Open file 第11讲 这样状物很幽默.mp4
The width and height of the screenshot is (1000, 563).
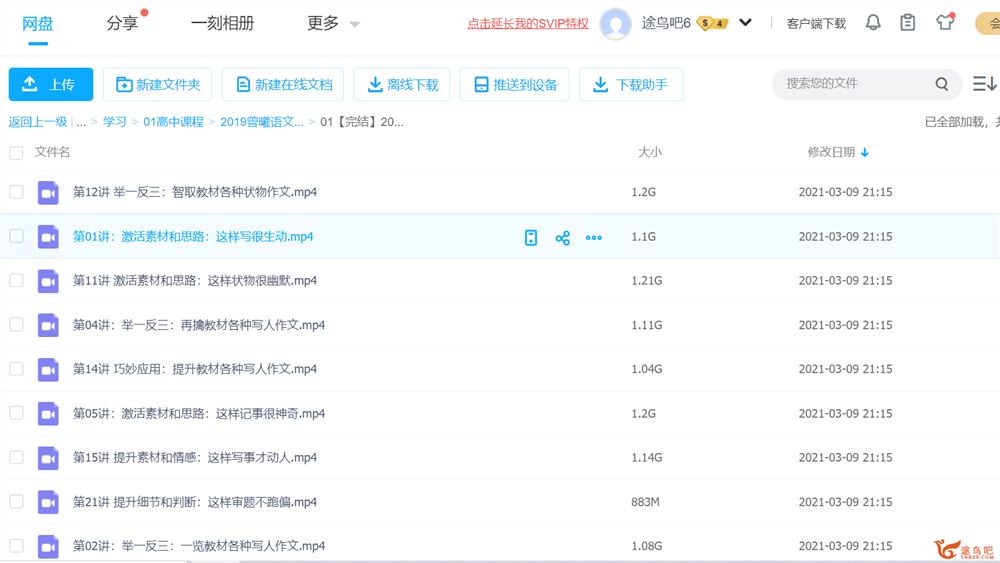click(195, 281)
